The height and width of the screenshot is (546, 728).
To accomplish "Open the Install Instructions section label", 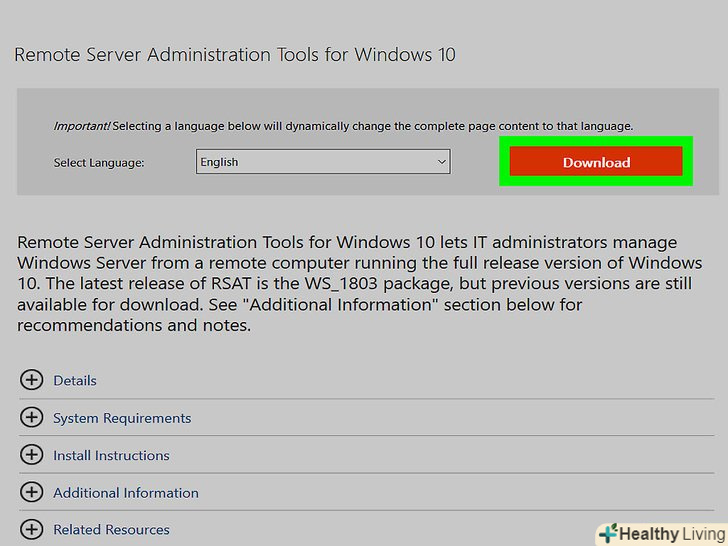I will [111, 455].
